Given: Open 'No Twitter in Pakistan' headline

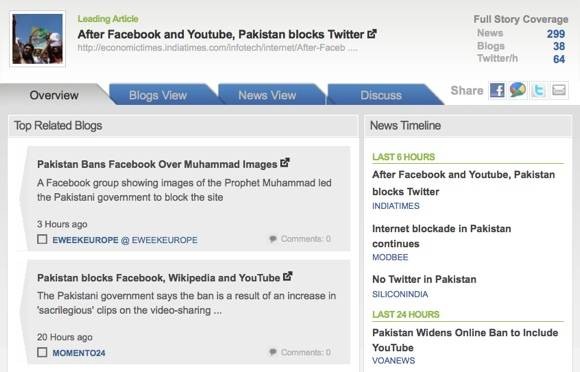Looking at the screenshot, I should [x=424, y=279].
